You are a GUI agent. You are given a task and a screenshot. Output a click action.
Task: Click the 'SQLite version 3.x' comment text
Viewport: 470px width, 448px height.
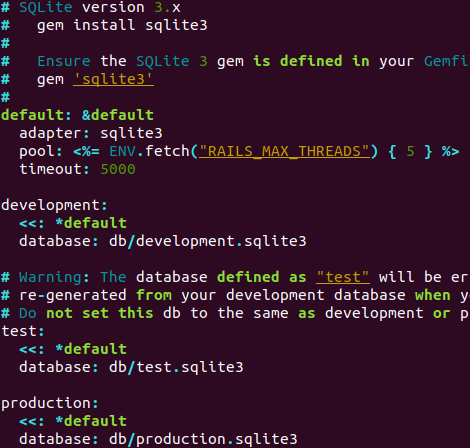click(x=100, y=7)
